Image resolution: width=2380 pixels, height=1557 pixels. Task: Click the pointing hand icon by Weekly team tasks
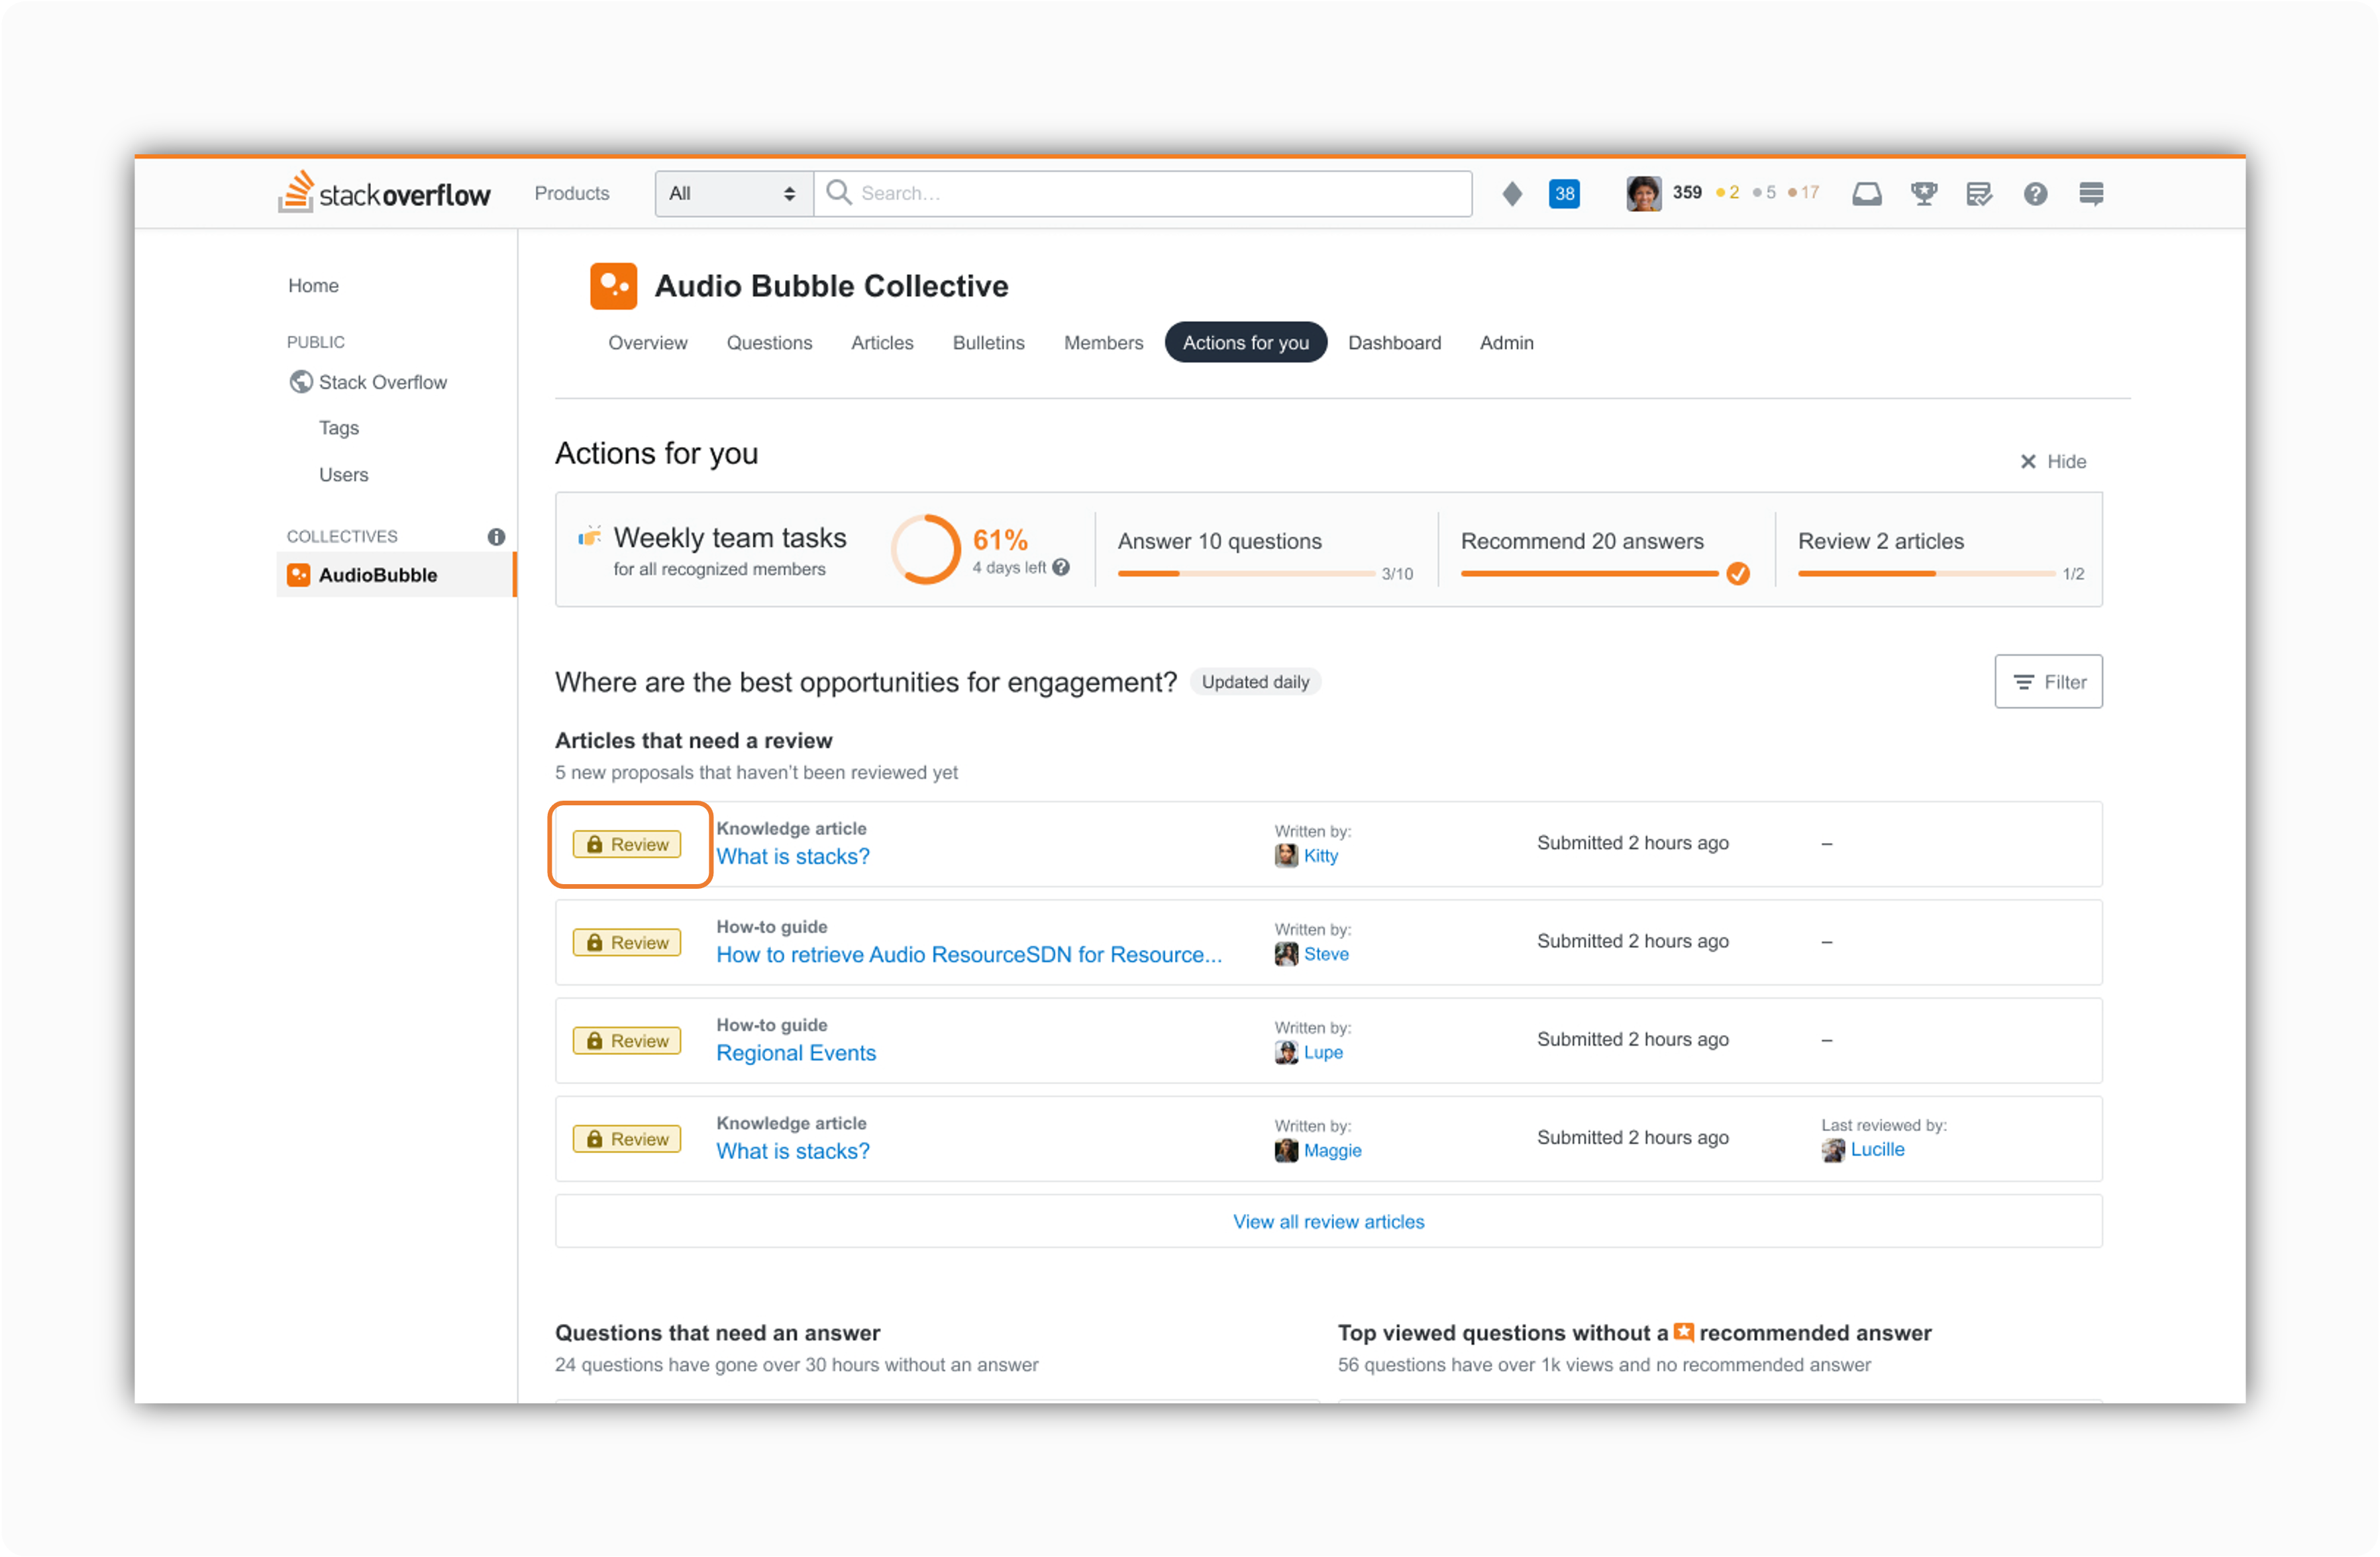click(590, 537)
